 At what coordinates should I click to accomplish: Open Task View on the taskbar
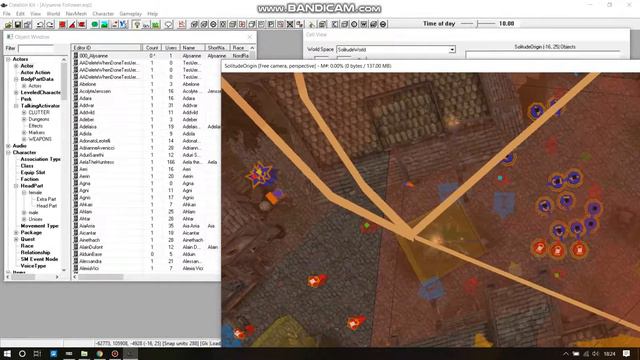37,353
